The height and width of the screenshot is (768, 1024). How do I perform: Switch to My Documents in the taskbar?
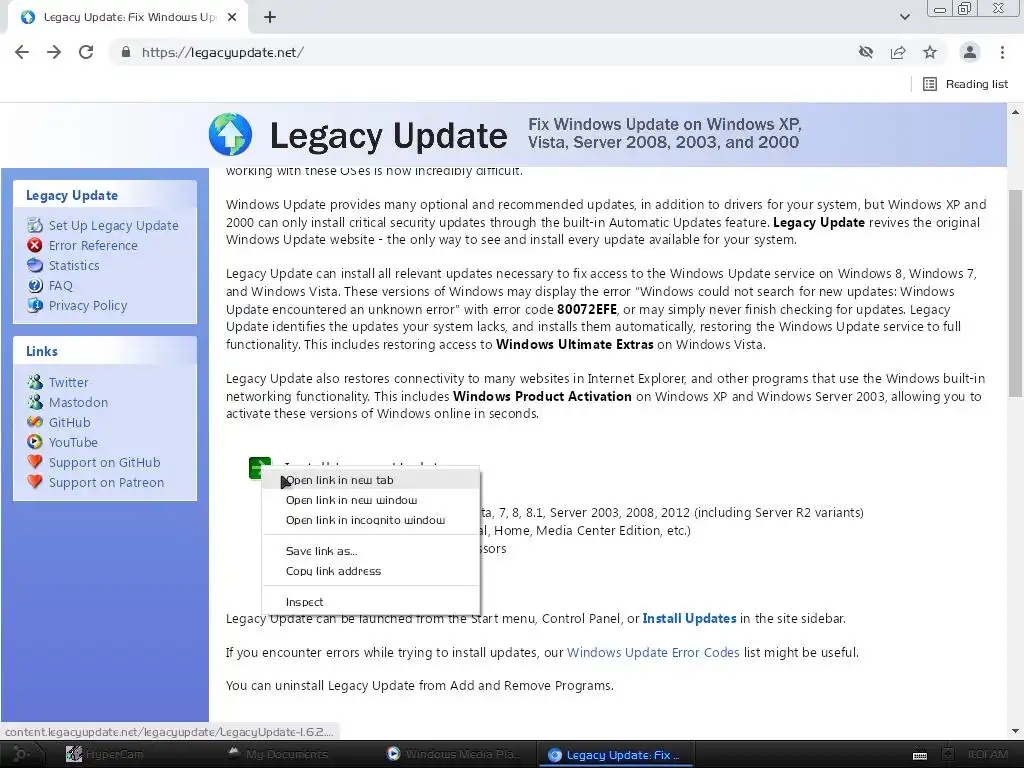pos(278,754)
